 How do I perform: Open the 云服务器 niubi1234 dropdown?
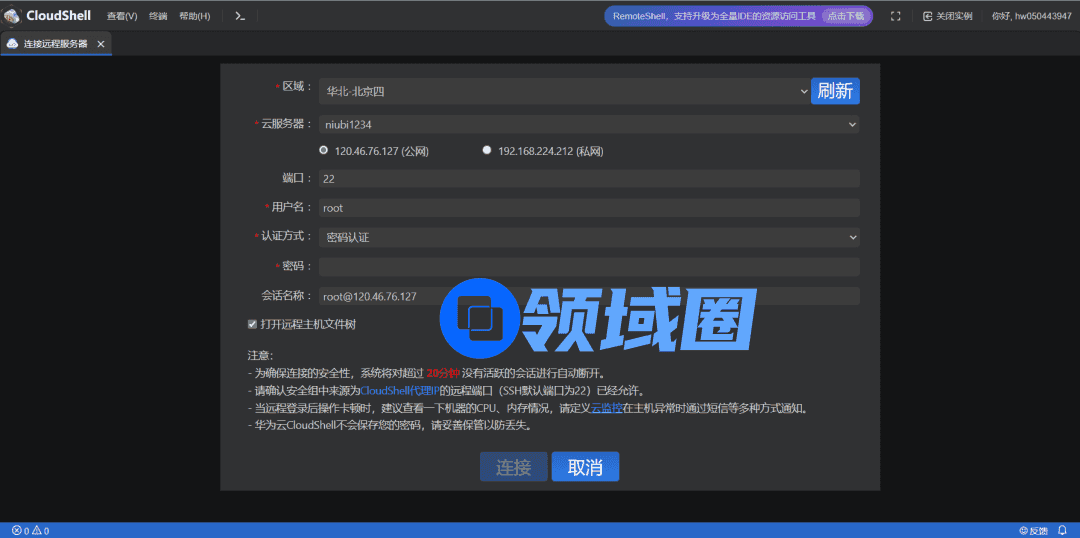click(589, 124)
